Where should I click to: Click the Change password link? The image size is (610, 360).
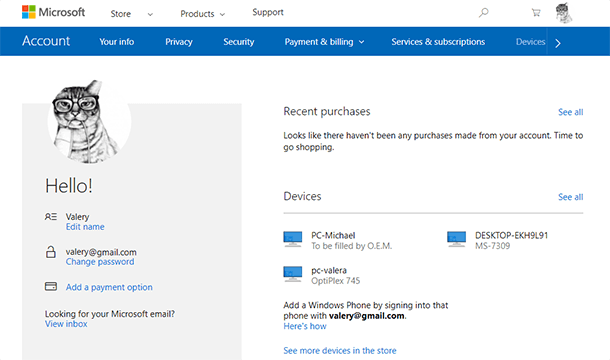[100, 262]
